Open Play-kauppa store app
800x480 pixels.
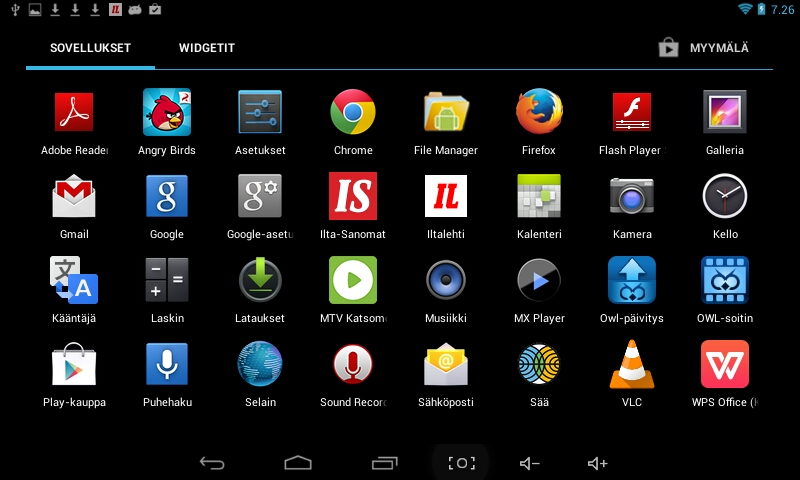click(x=74, y=364)
